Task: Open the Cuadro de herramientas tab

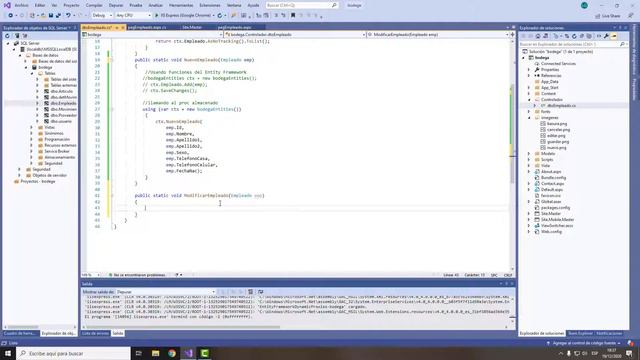Action: [x=20, y=333]
